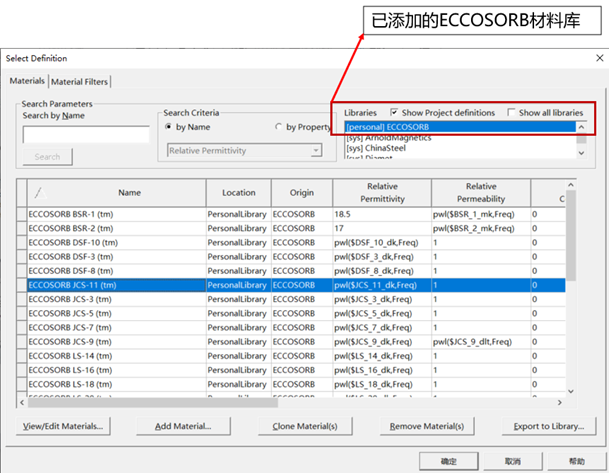The image size is (609, 473).
Task: Click horizontal scrollbar right arrow
Action: point(560,403)
